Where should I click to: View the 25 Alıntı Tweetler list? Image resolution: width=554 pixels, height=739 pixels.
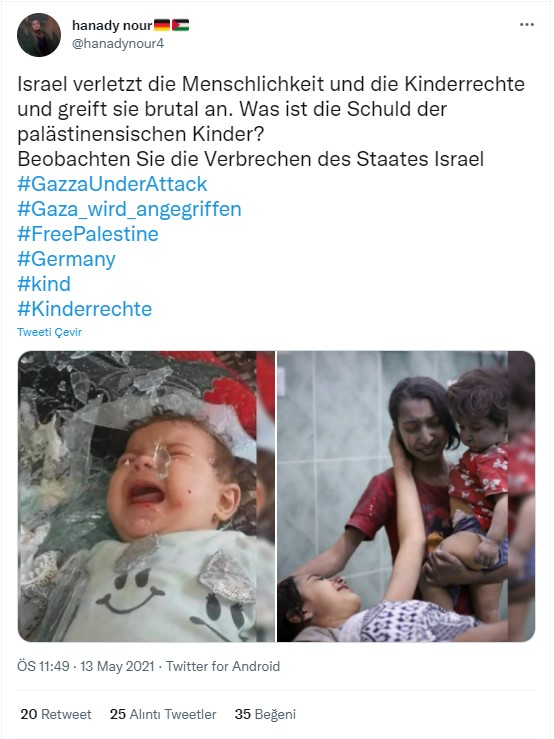point(163,714)
